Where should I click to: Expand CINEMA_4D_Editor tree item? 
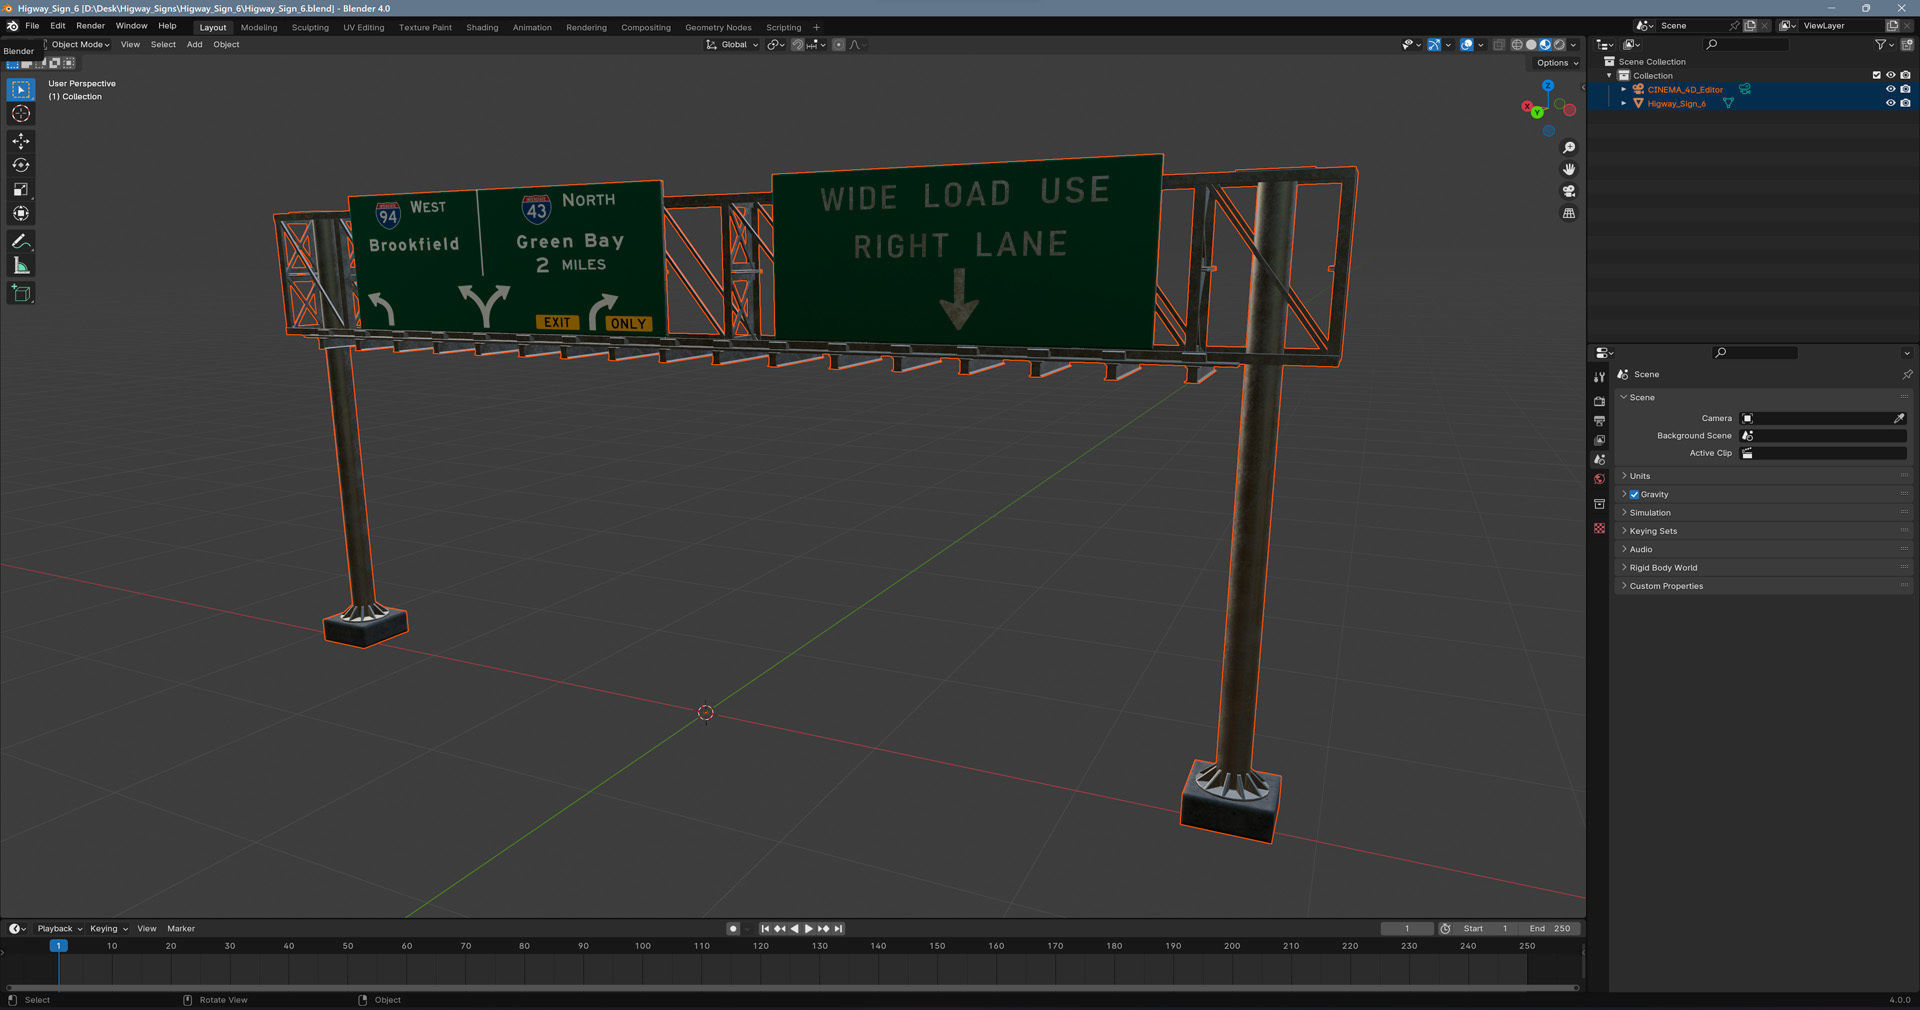coord(1623,89)
